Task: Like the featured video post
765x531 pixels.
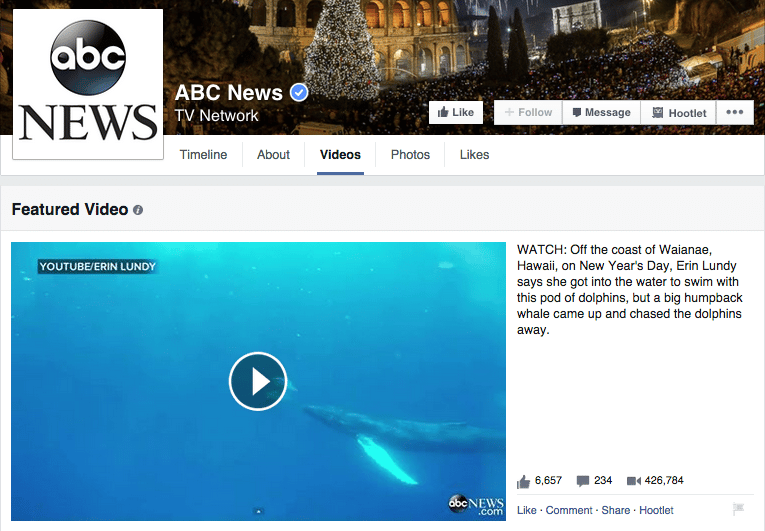Action: (526, 510)
